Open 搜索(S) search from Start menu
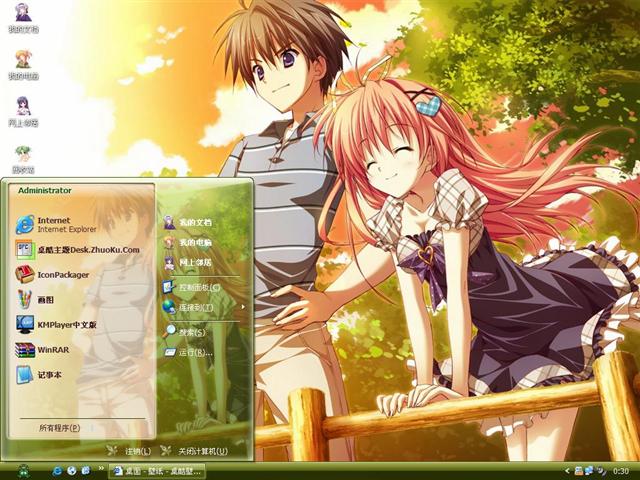This screenshot has width=640, height=480. 184,332
